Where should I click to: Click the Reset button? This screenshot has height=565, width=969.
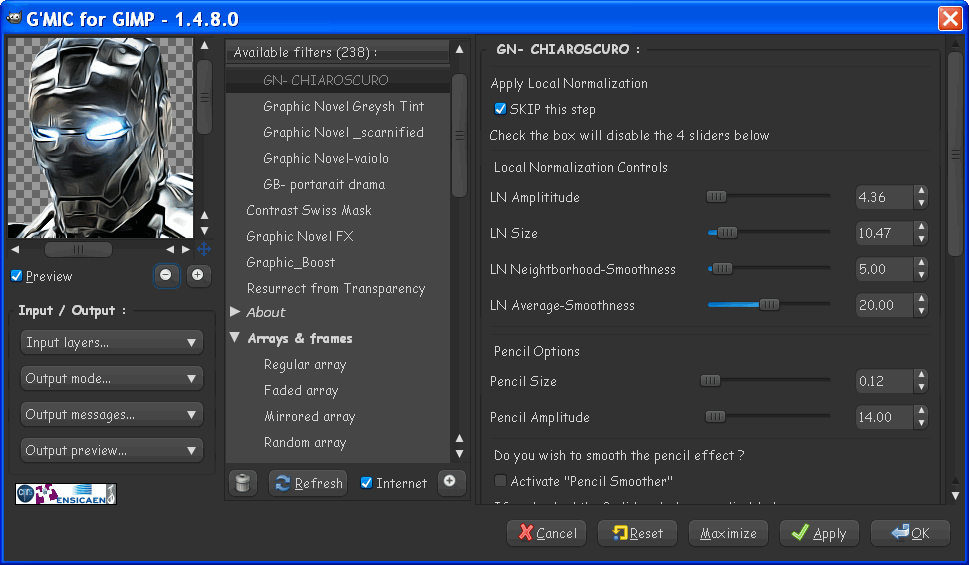pos(637,533)
